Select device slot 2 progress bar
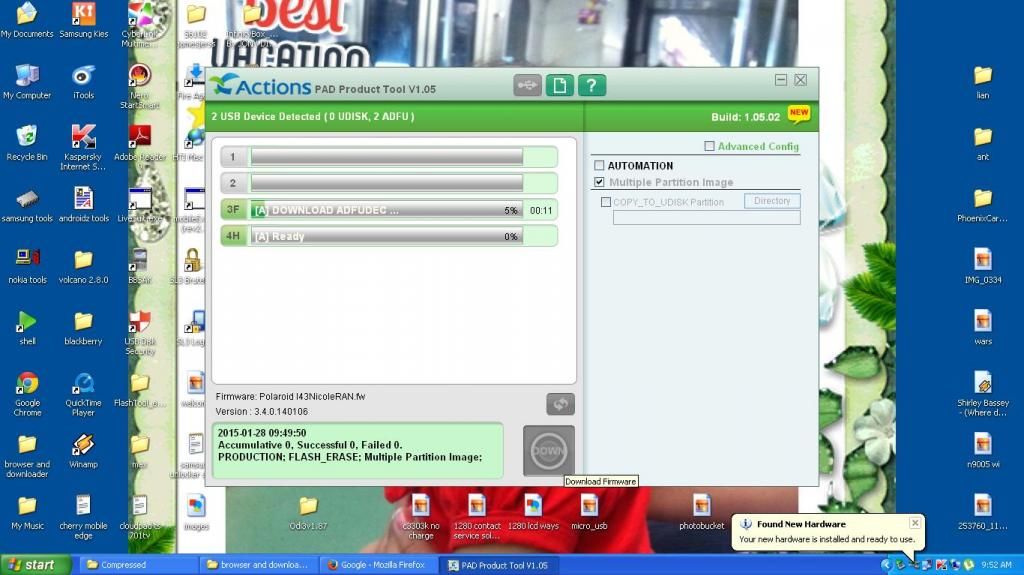 point(389,183)
